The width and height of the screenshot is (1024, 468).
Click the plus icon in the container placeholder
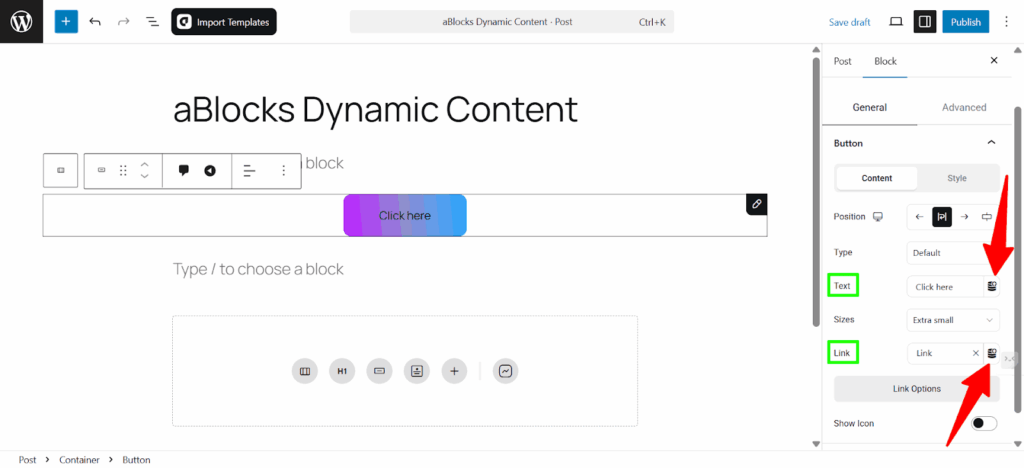tap(455, 371)
